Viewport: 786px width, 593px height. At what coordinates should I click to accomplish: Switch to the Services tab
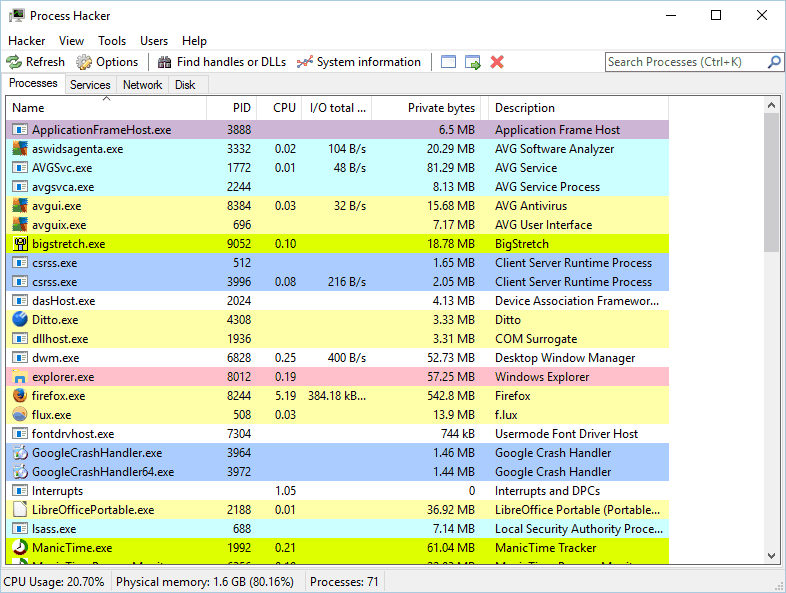[90, 85]
